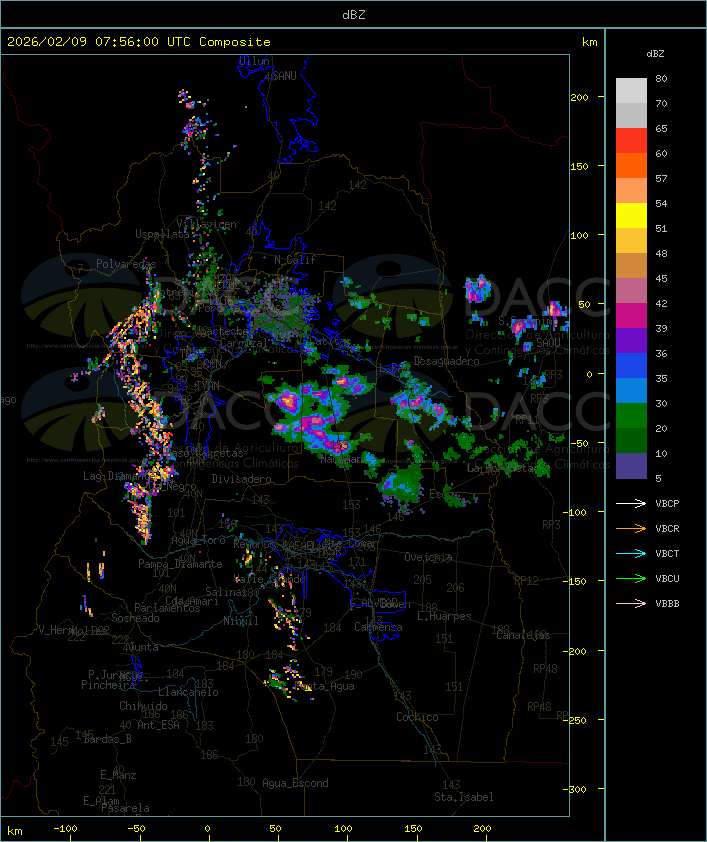
Task: Click the N_Calif place label
Action: 295,260
